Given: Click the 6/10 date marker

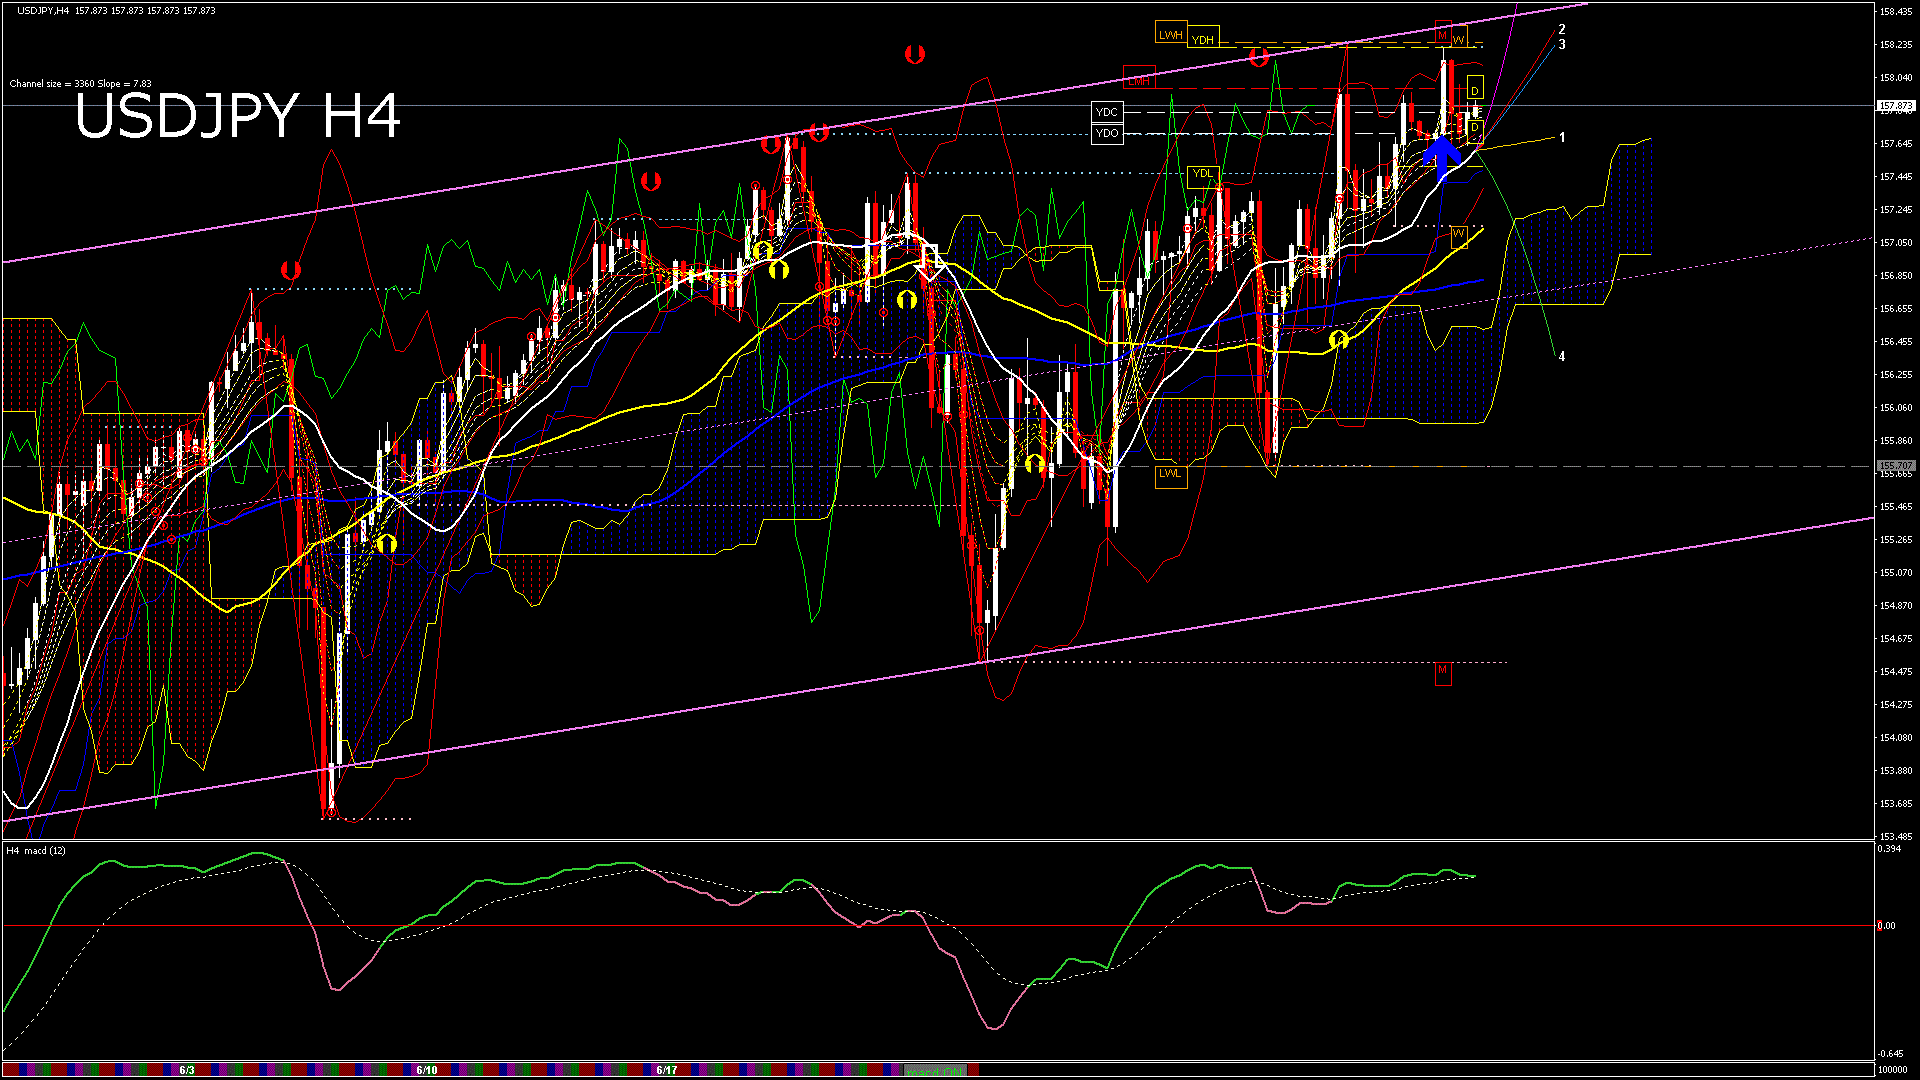Looking at the screenshot, I should (x=427, y=1070).
